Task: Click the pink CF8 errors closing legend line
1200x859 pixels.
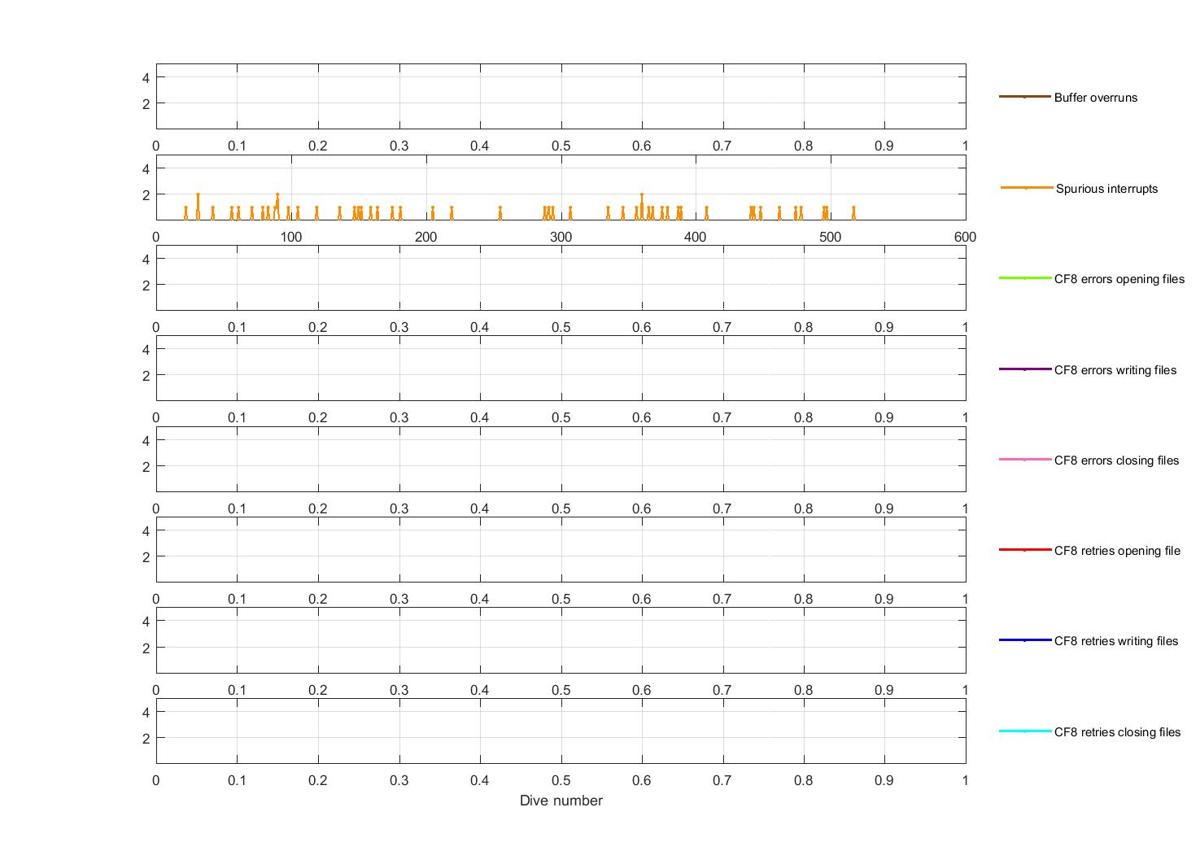Action: click(x=1025, y=459)
